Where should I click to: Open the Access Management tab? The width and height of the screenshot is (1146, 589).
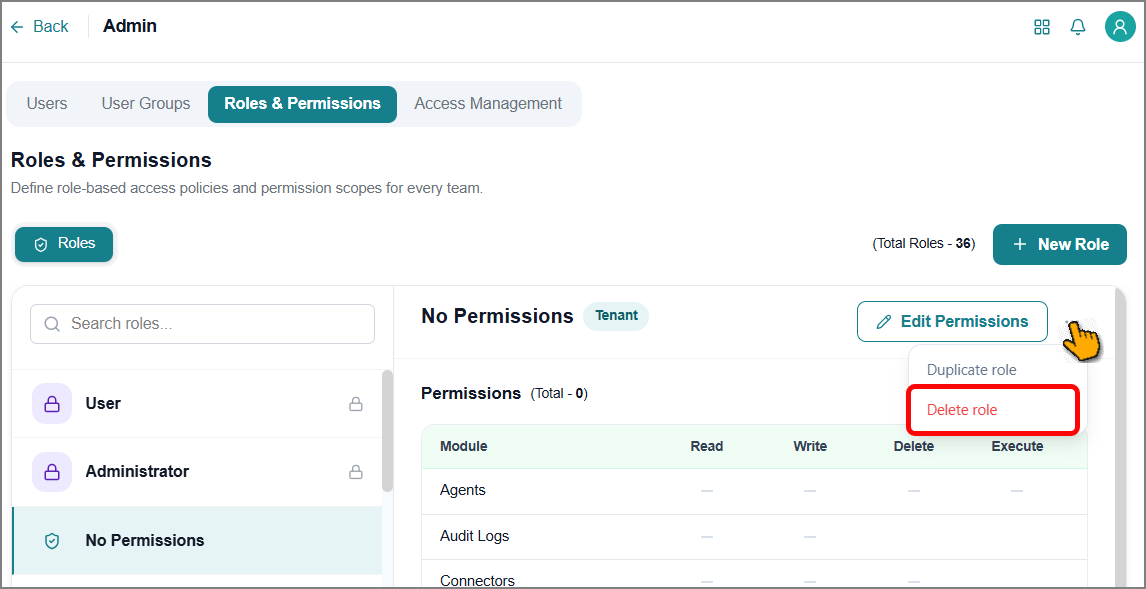point(488,104)
